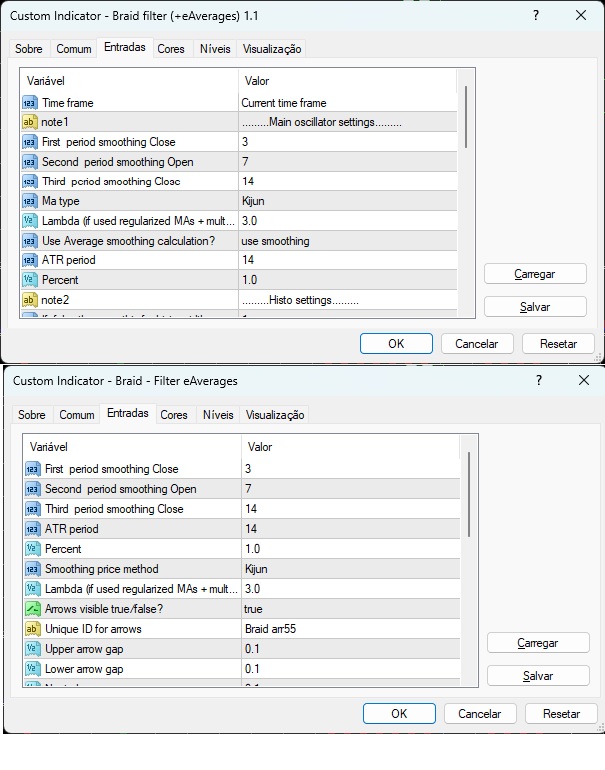Open the 'Current time frame' value dropdown
This screenshot has height=770, width=605.
347,103
